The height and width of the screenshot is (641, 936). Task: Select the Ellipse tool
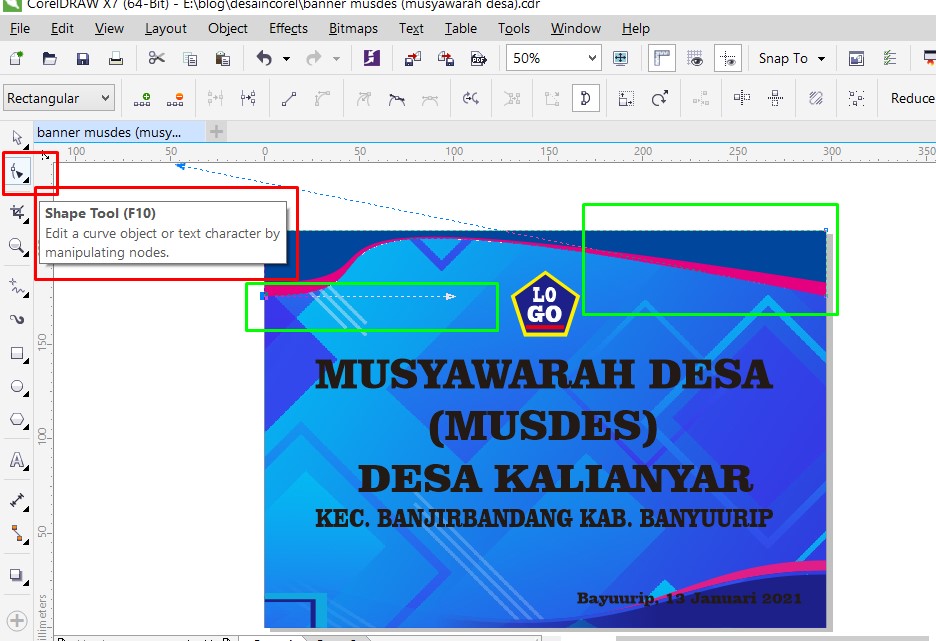[15, 386]
